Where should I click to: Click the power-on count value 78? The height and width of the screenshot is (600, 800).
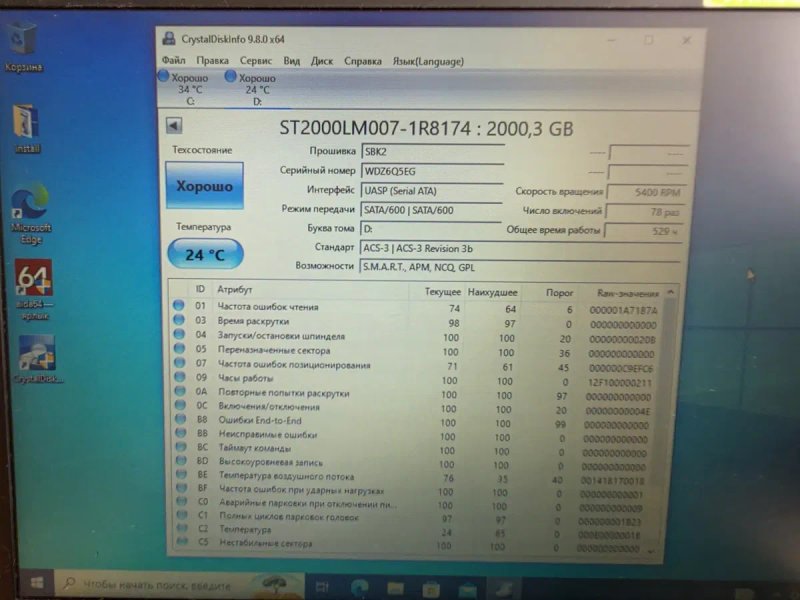point(645,212)
